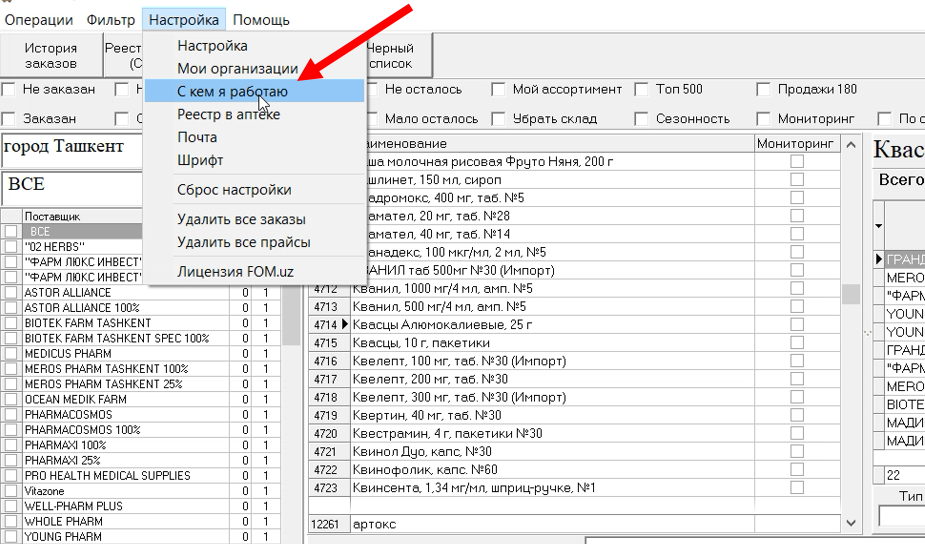Viewport: 925px width, 544px height.
Task: Enable the 'Топ 500' checkbox
Action: pos(642,90)
